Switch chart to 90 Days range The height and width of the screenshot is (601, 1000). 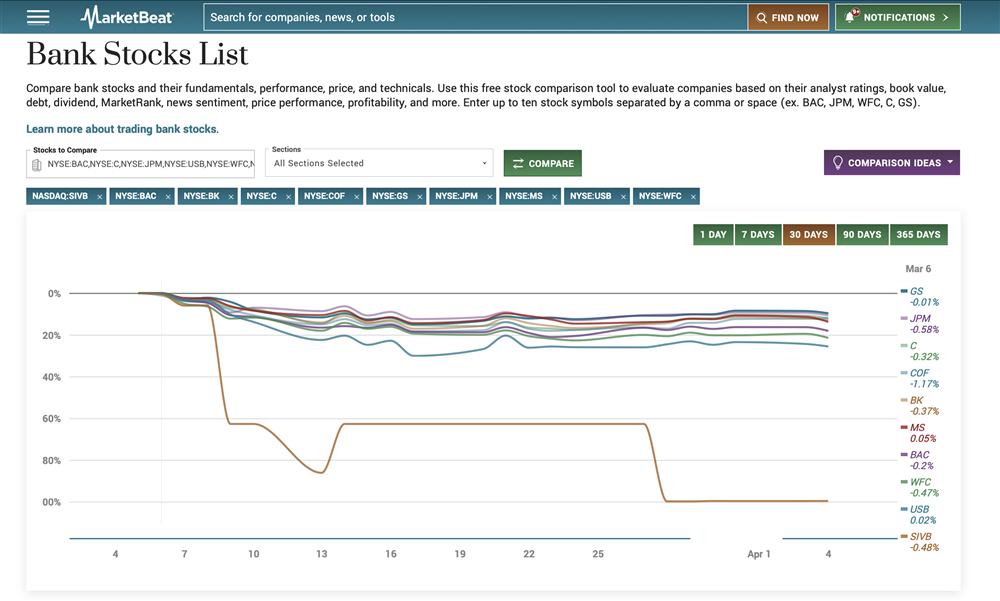click(x=861, y=235)
